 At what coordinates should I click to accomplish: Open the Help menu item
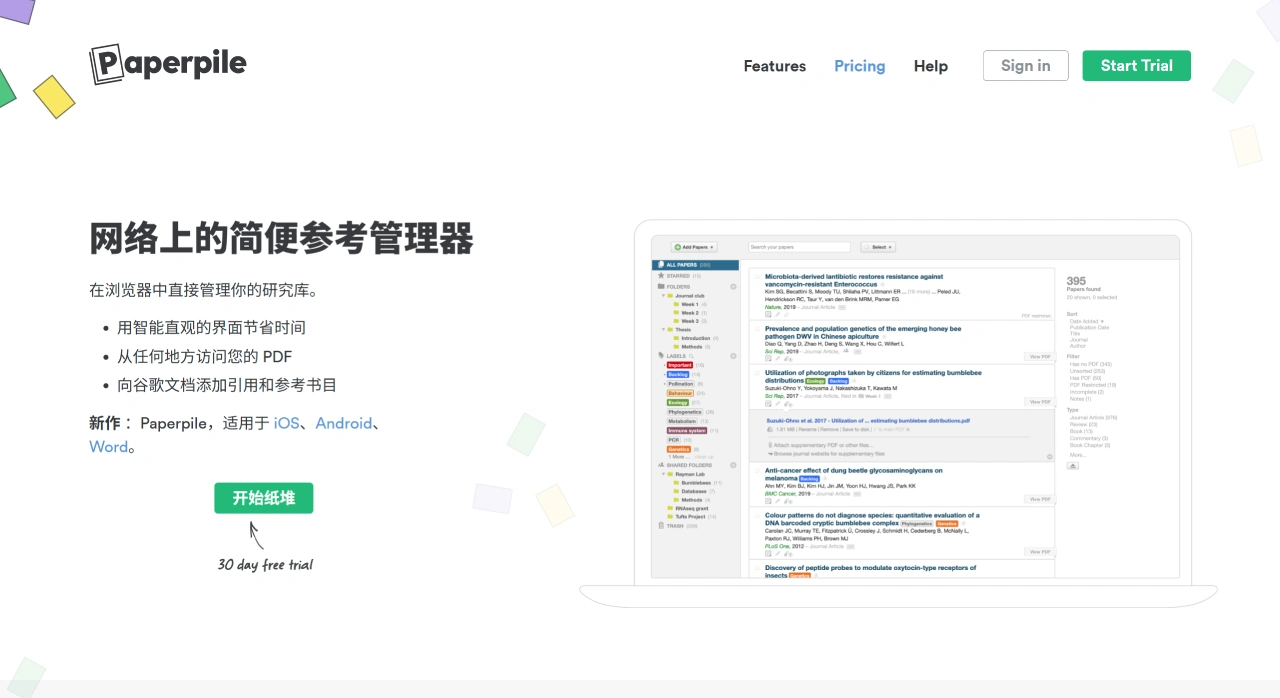930,66
